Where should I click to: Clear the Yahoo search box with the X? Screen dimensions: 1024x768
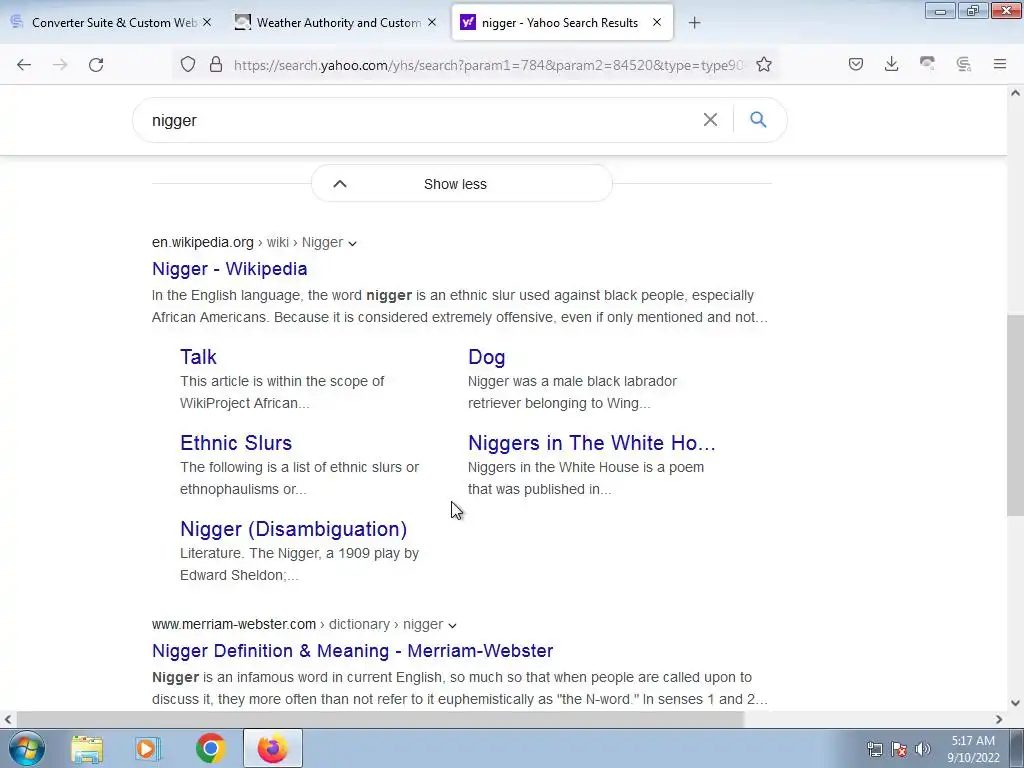[711, 120]
